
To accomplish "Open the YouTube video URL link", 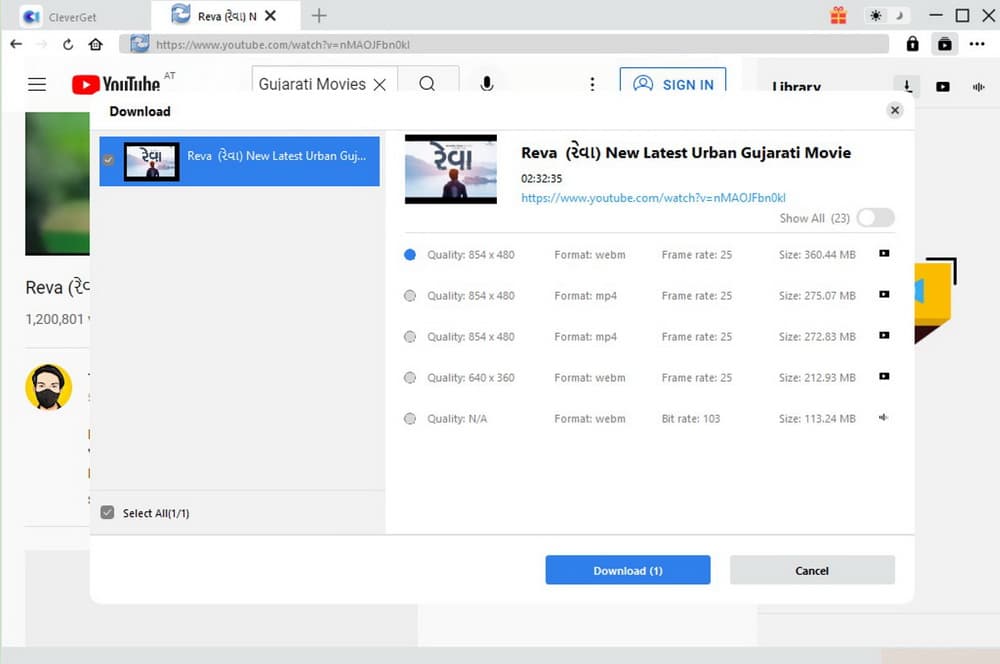I will pyautogui.click(x=653, y=198).
